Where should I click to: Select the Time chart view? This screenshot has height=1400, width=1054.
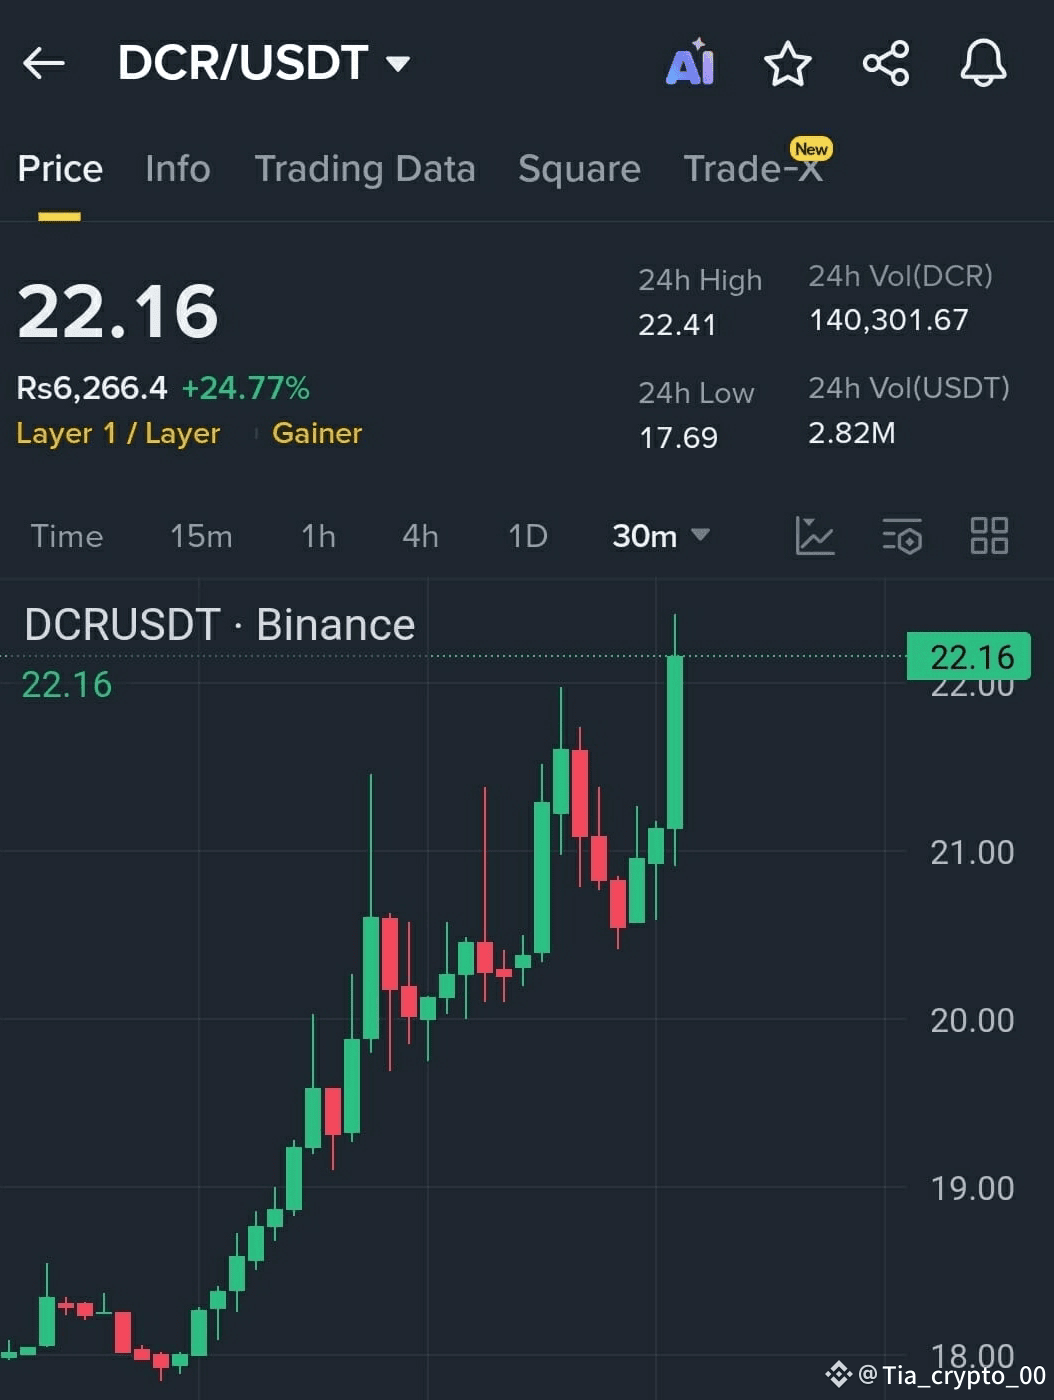67,536
